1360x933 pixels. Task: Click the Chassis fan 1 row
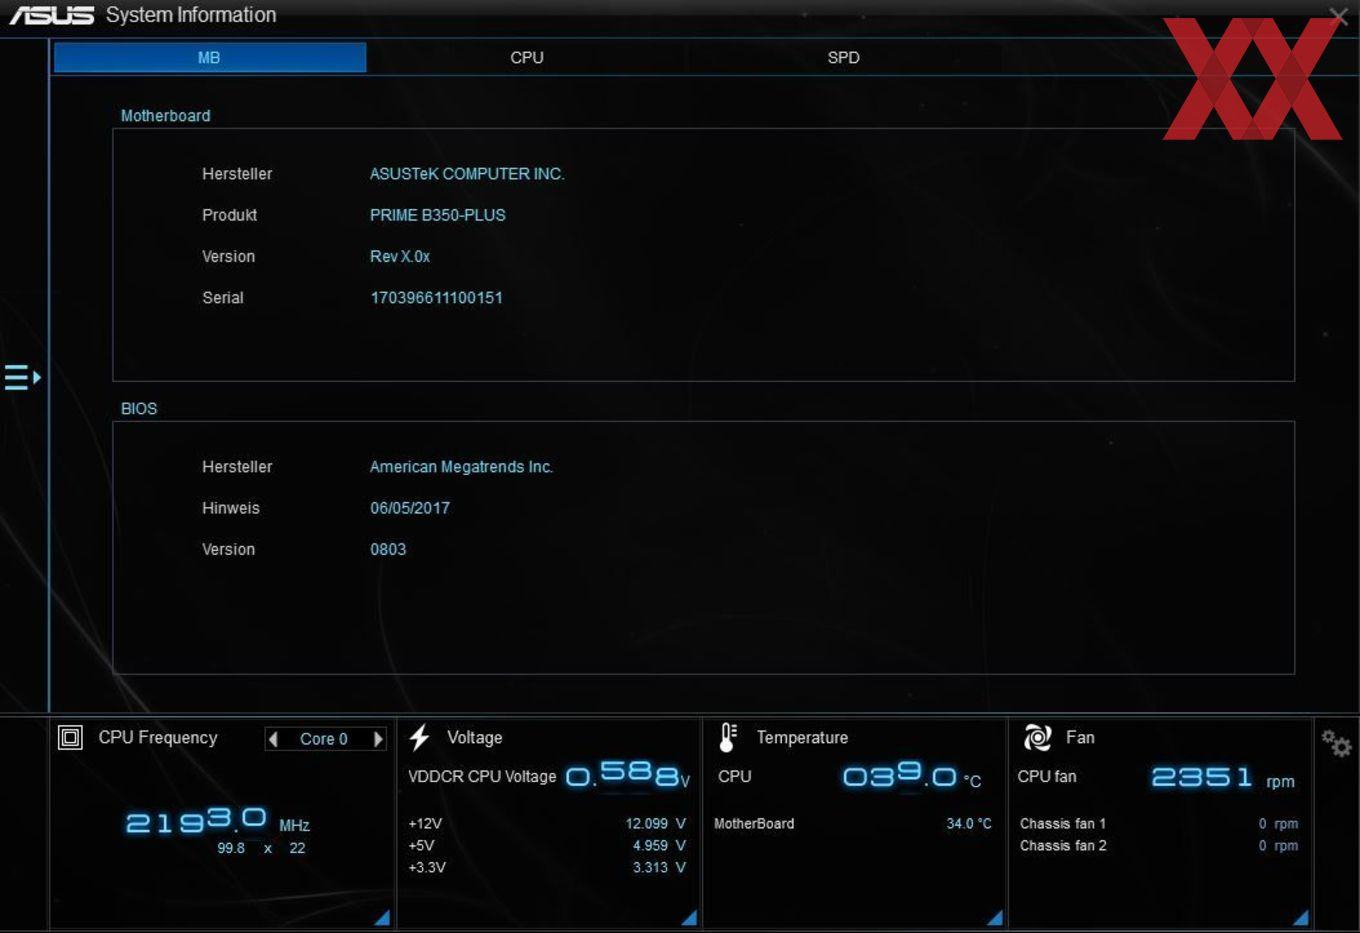pos(1158,824)
